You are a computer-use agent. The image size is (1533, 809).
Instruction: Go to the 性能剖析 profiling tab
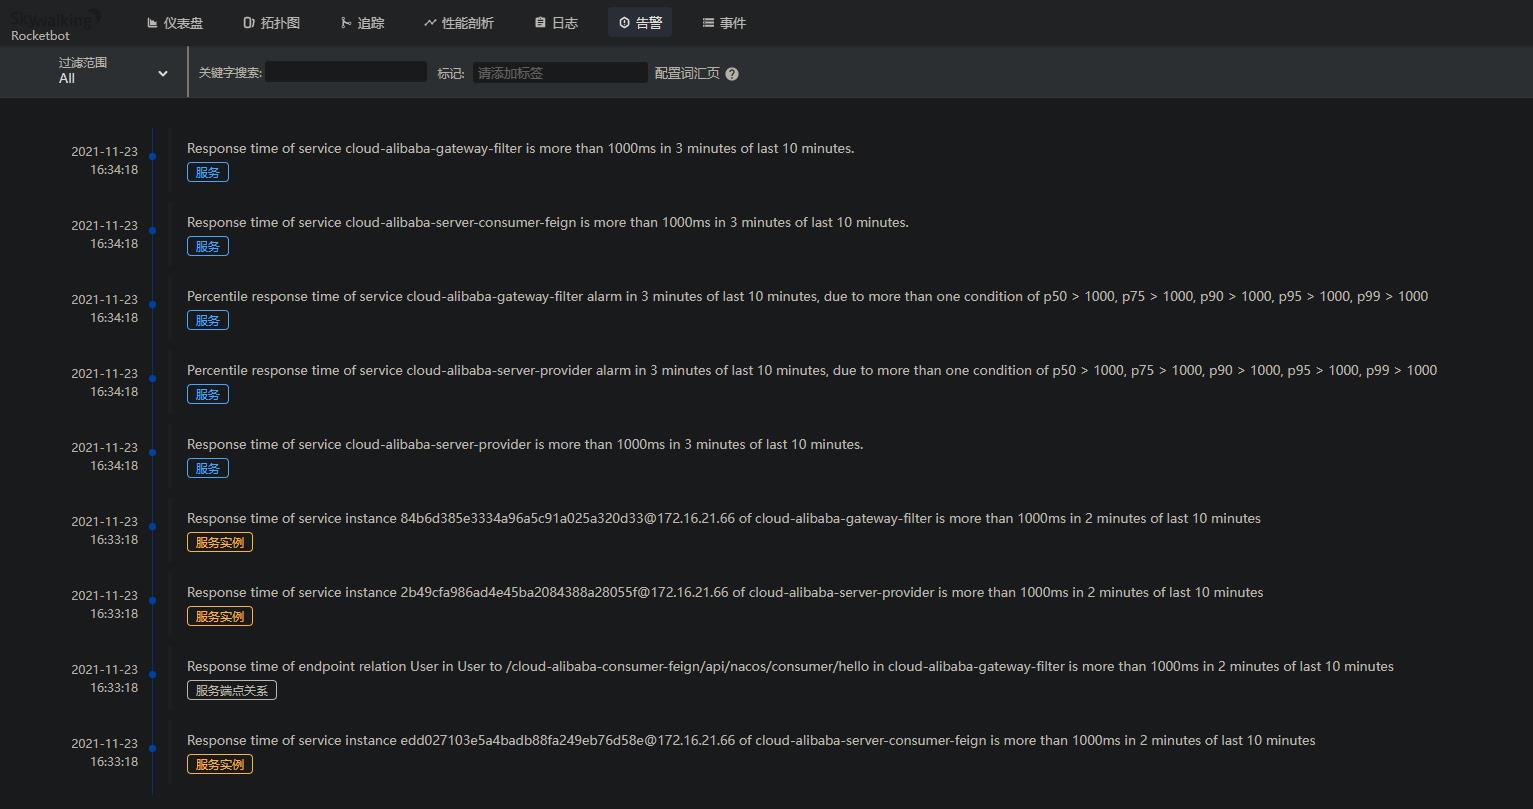point(459,23)
